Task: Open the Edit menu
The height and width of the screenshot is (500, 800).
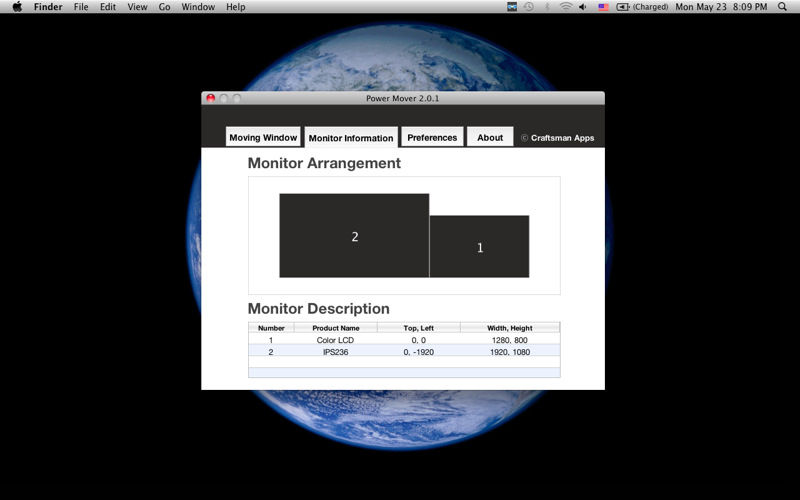Action: (108, 7)
